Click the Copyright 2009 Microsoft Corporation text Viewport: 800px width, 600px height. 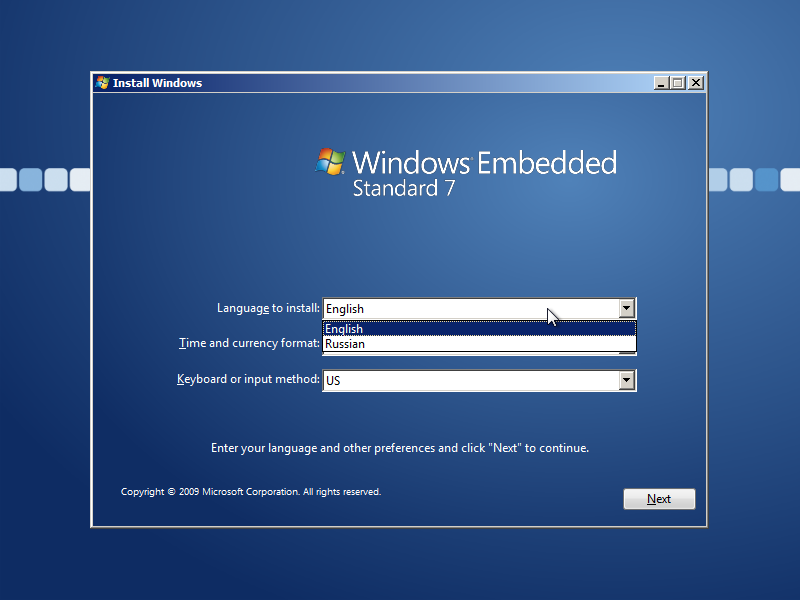coord(251,492)
